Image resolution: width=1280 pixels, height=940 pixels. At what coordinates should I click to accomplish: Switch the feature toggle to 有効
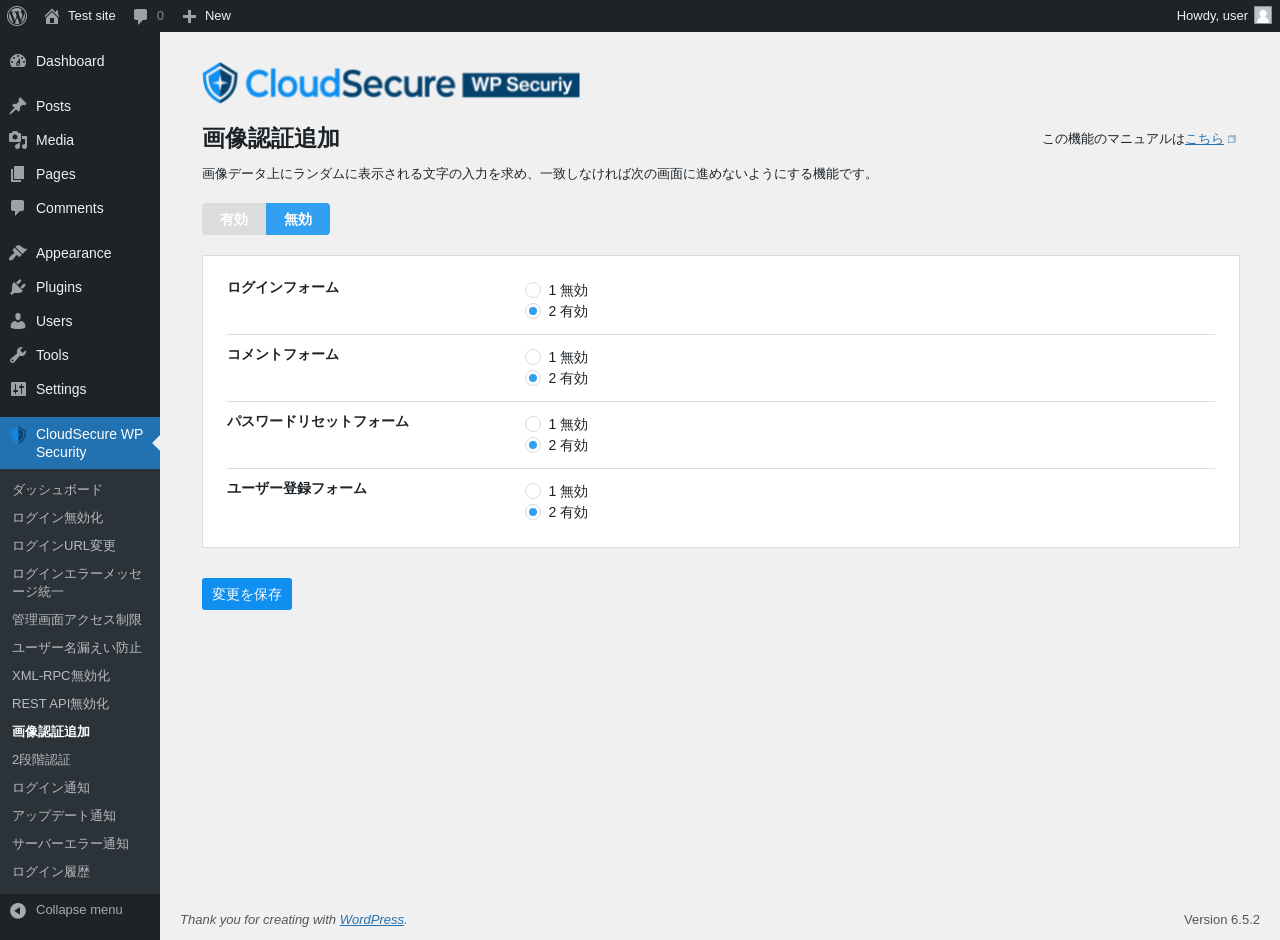coord(234,219)
